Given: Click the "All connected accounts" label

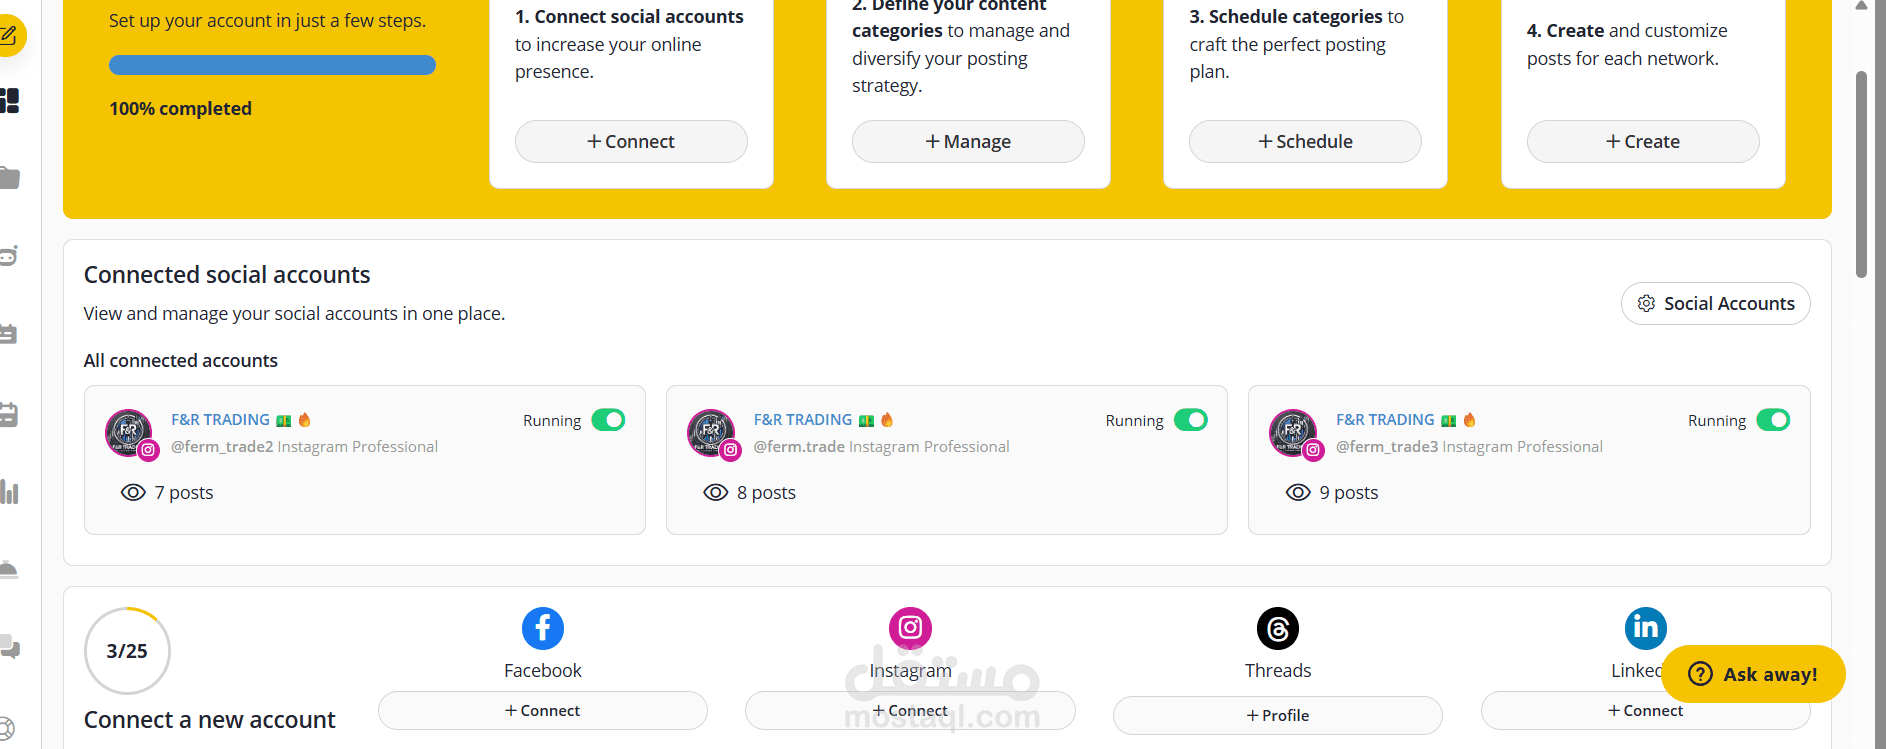Looking at the screenshot, I should [181, 360].
